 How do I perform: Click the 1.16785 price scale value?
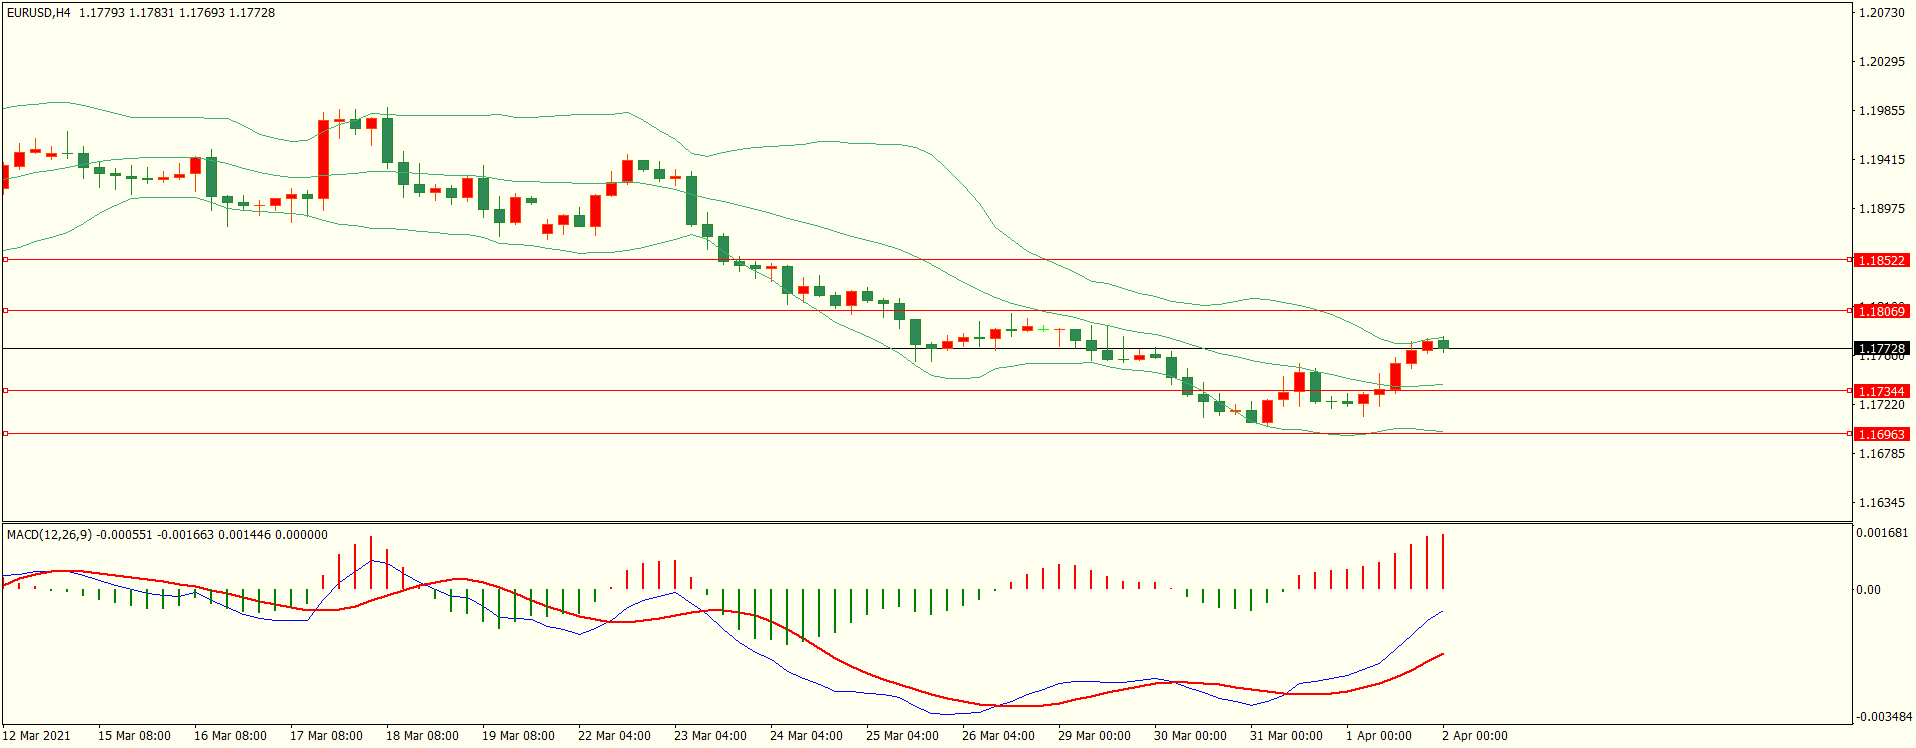click(1881, 454)
